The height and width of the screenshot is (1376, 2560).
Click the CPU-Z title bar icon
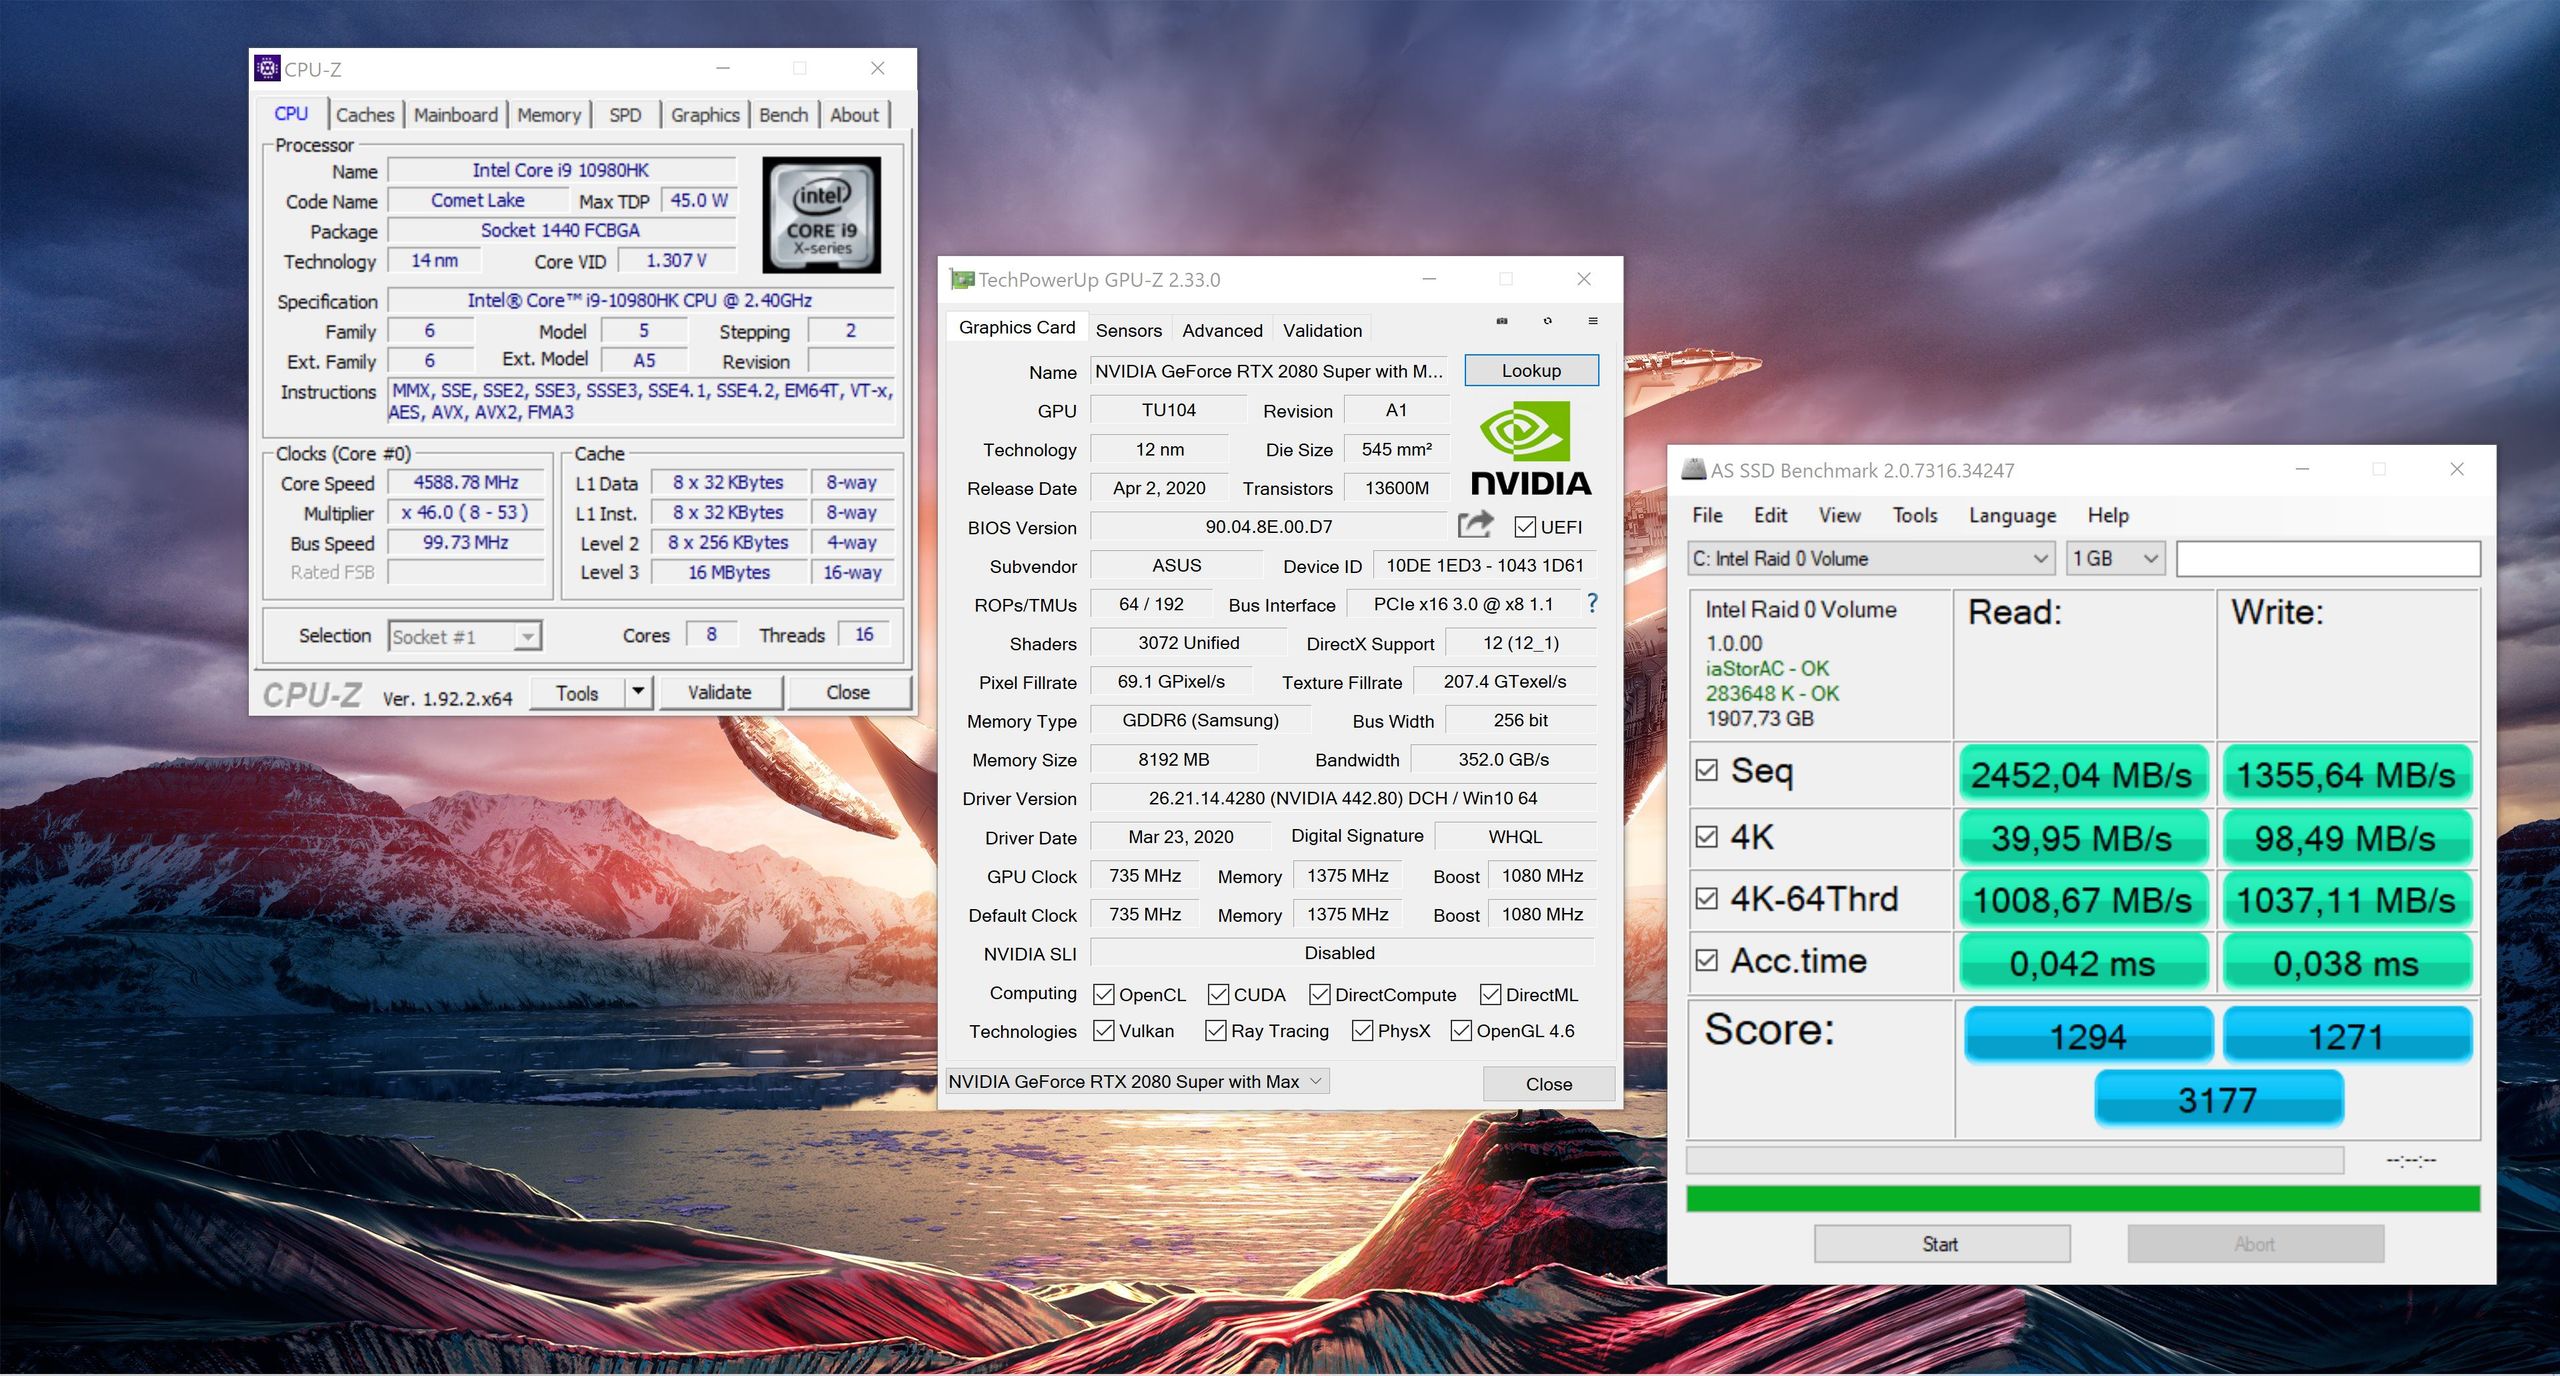click(x=267, y=68)
